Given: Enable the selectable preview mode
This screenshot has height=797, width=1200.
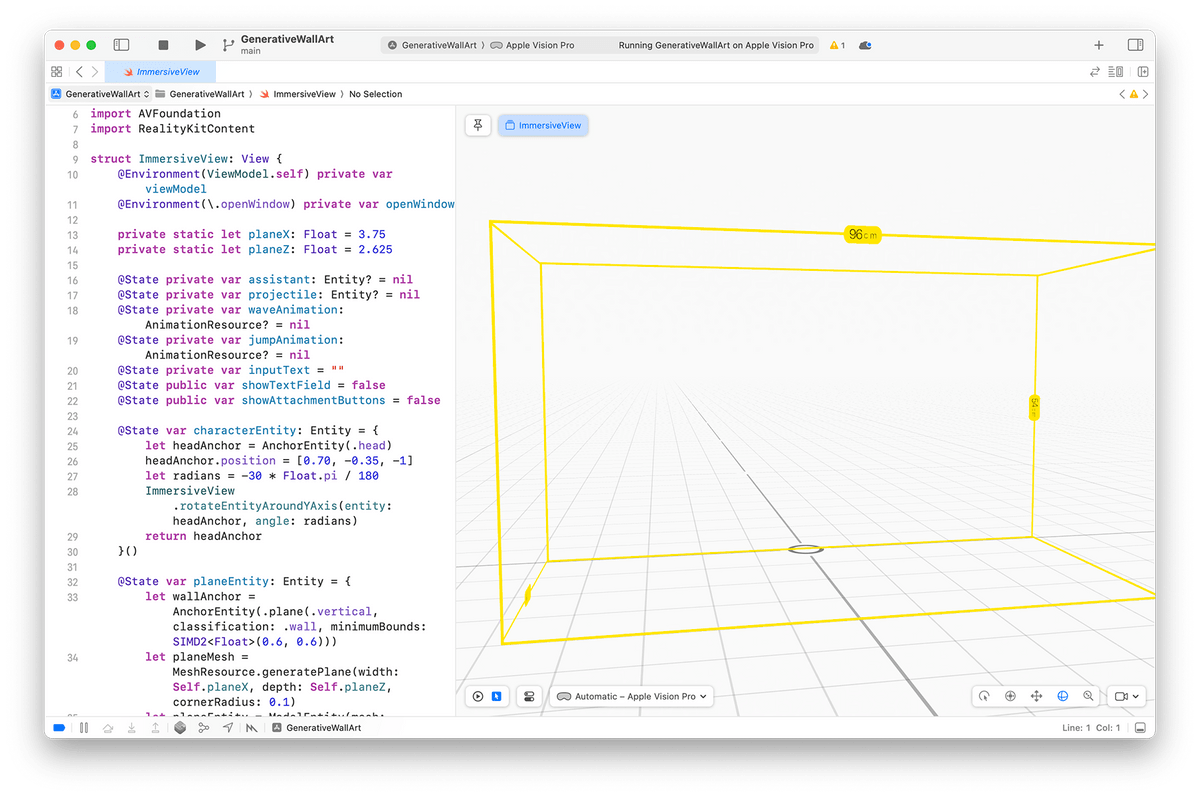Looking at the screenshot, I should (x=497, y=696).
